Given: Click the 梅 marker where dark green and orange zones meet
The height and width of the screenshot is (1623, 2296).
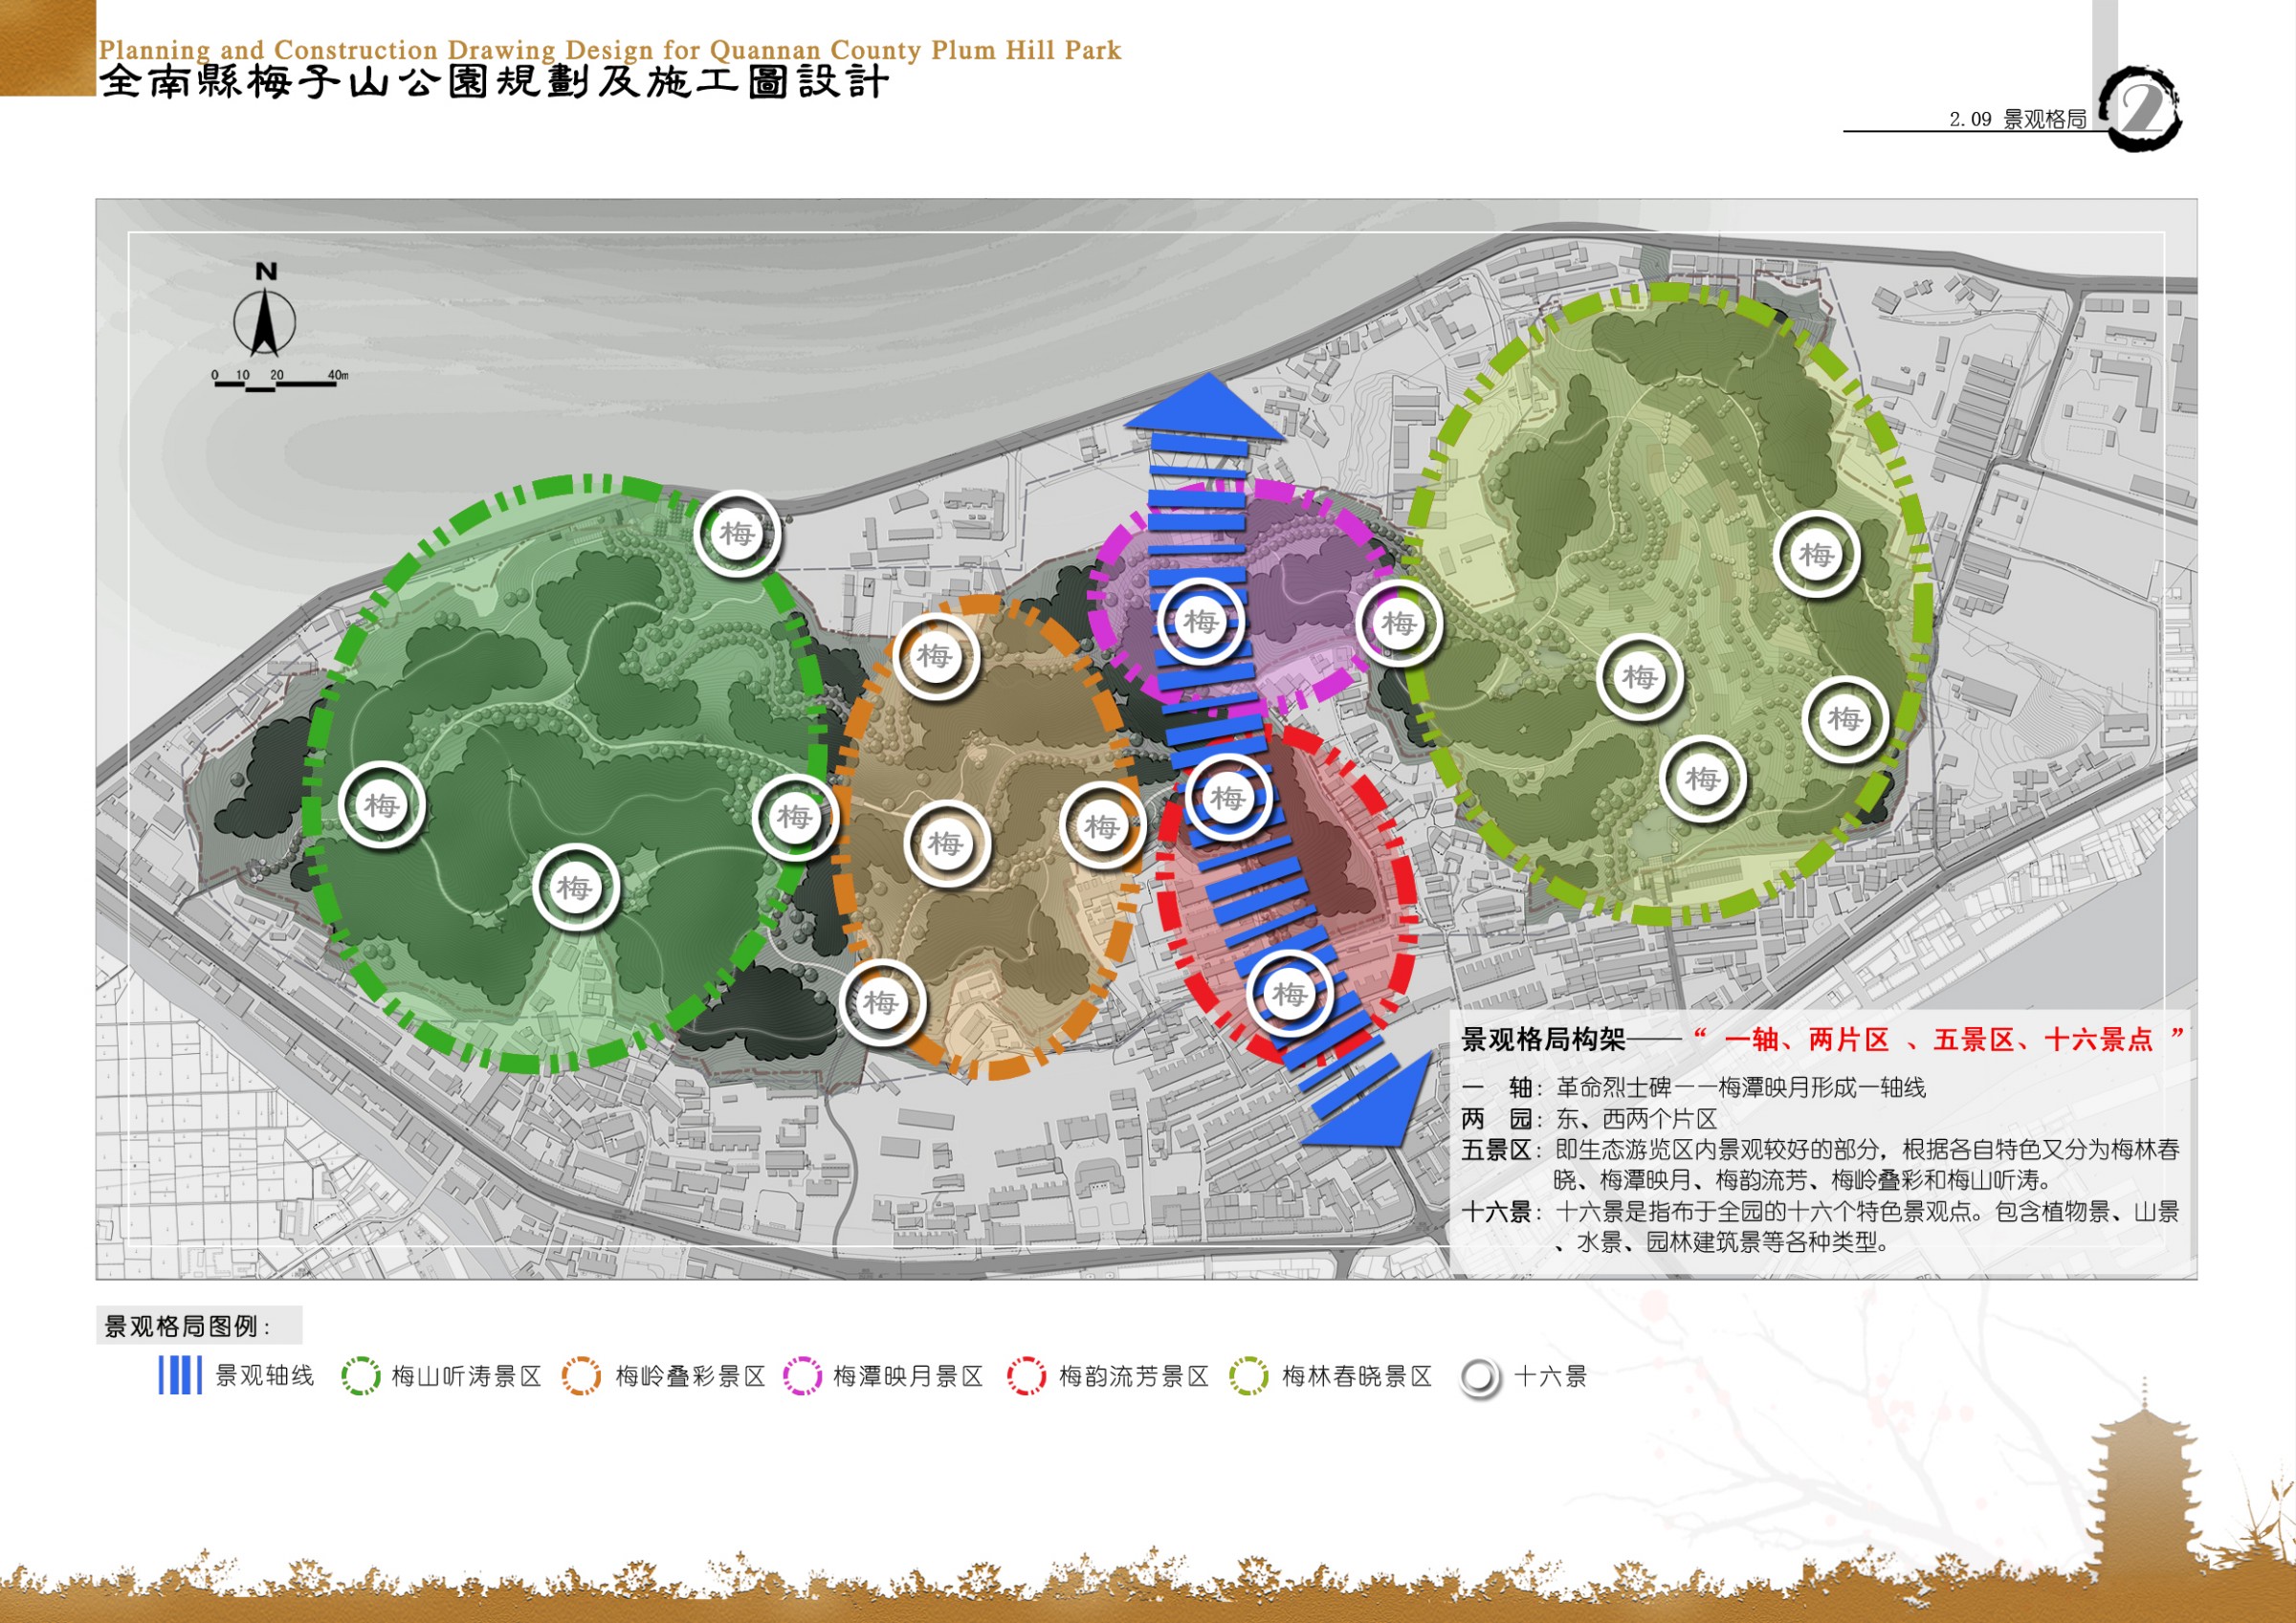Looking at the screenshot, I should (795, 817).
